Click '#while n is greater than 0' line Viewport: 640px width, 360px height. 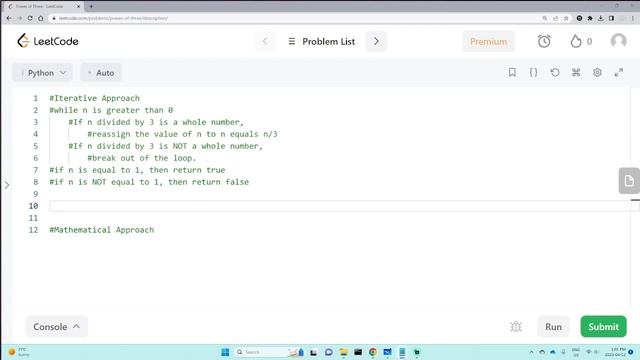pos(111,110)
